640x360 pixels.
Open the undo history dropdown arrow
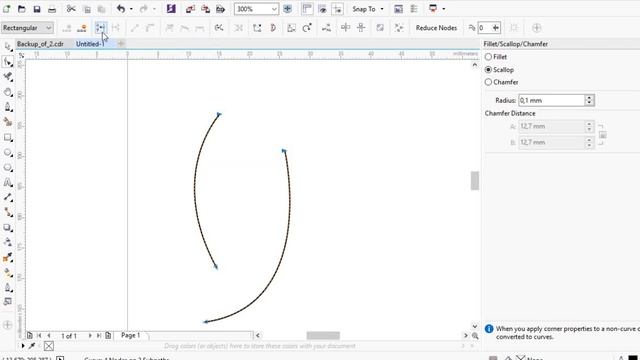tap(131, 9)
